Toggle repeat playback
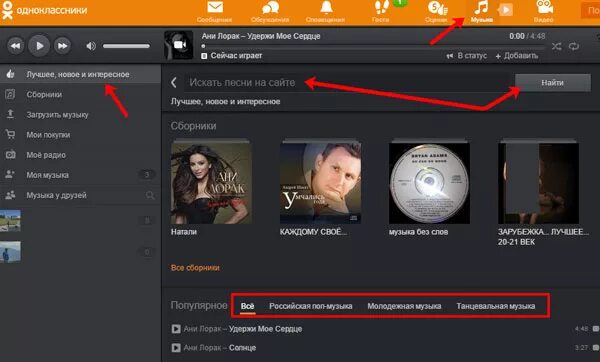 coord(574,47)
